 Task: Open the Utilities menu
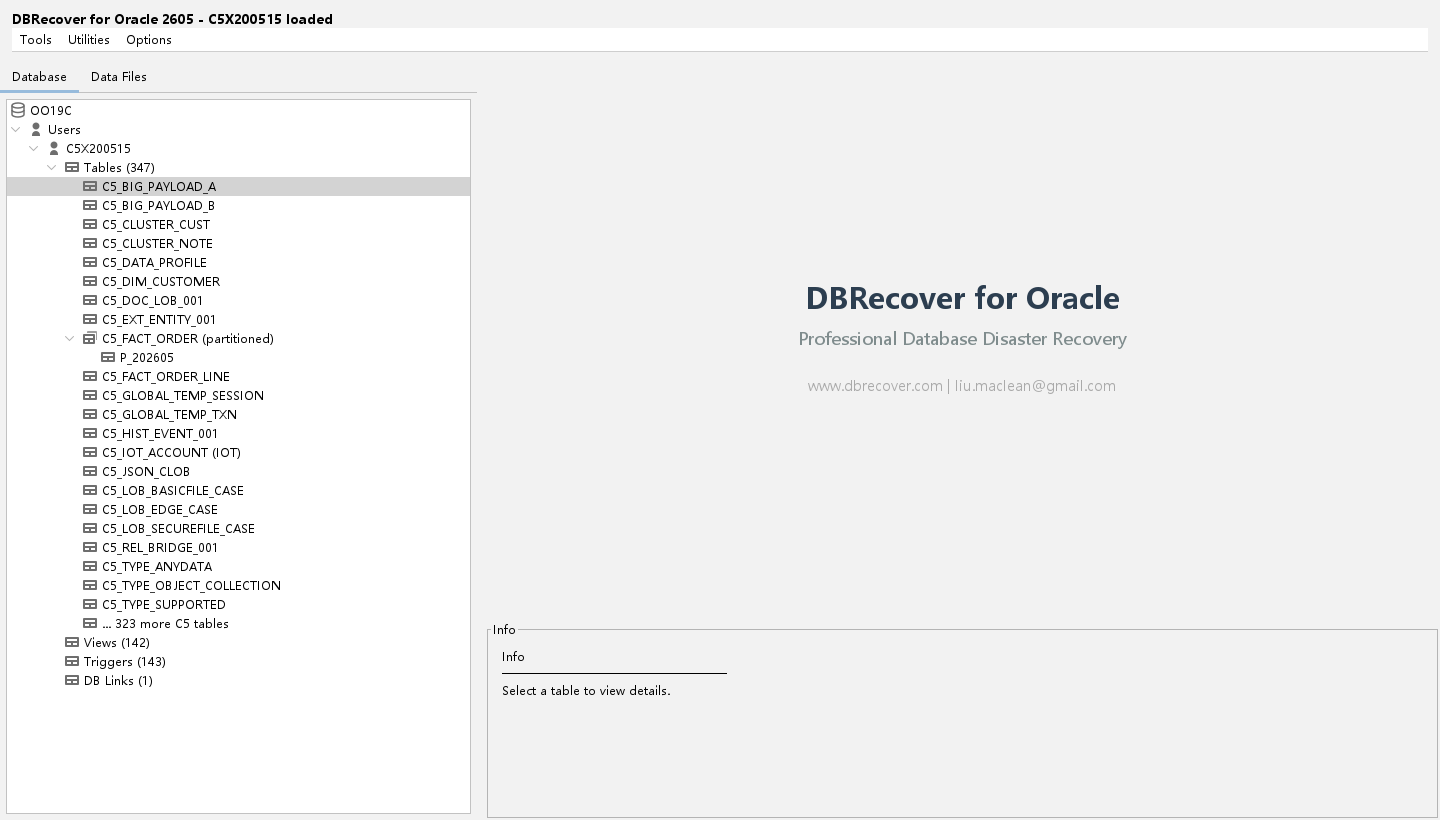click(x=89, y=40)
